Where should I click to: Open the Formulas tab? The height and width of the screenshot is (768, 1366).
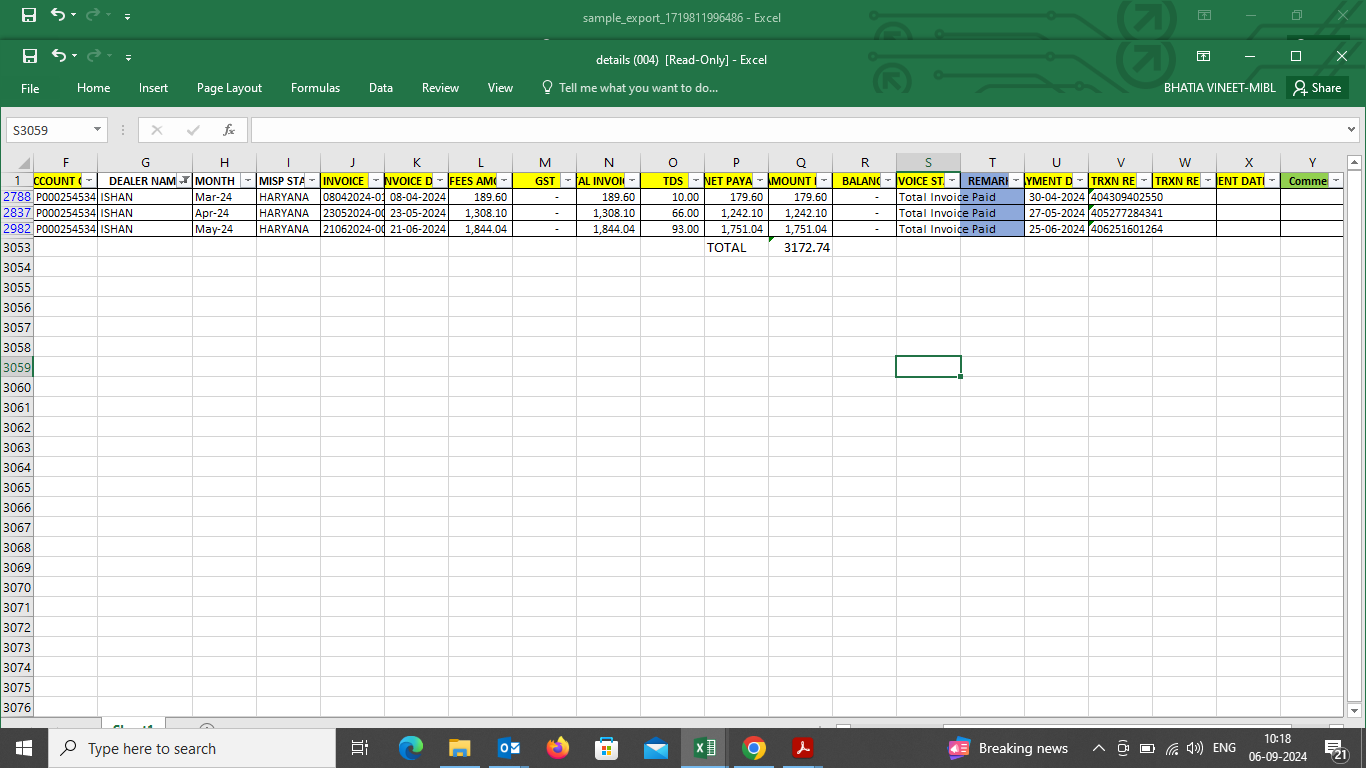coord(315,88)
